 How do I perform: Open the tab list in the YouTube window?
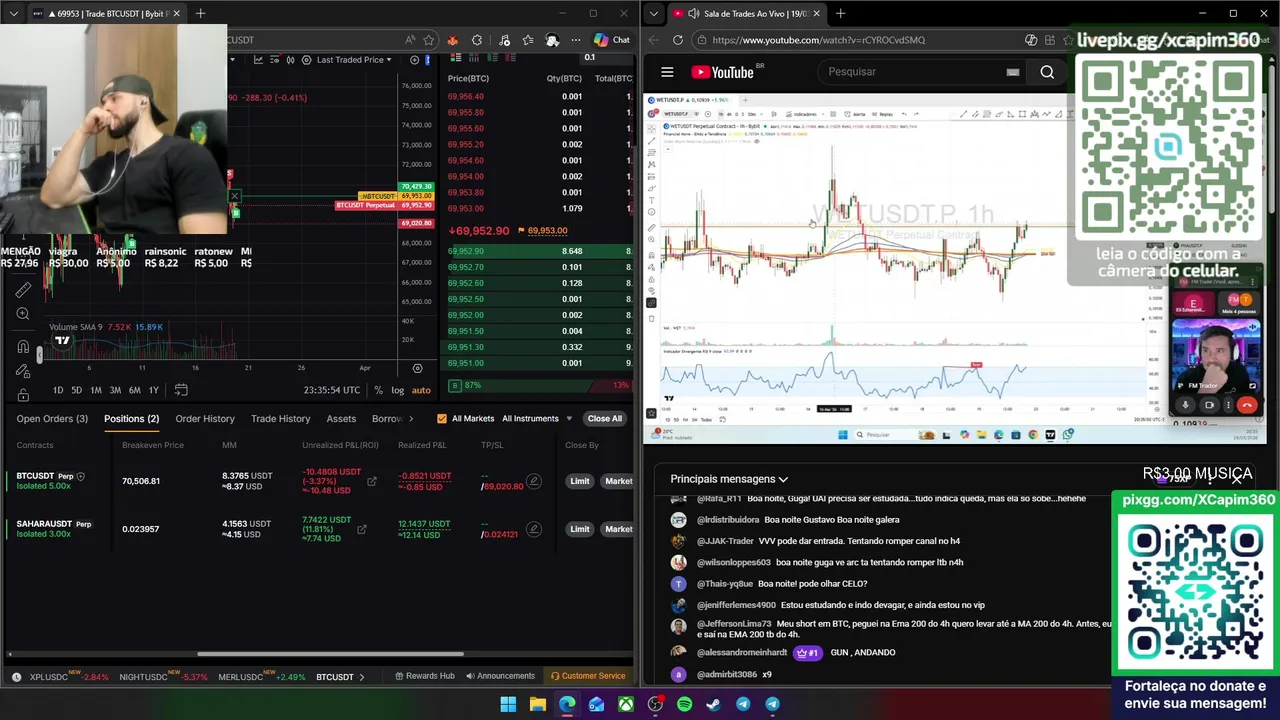coord(653,13)
